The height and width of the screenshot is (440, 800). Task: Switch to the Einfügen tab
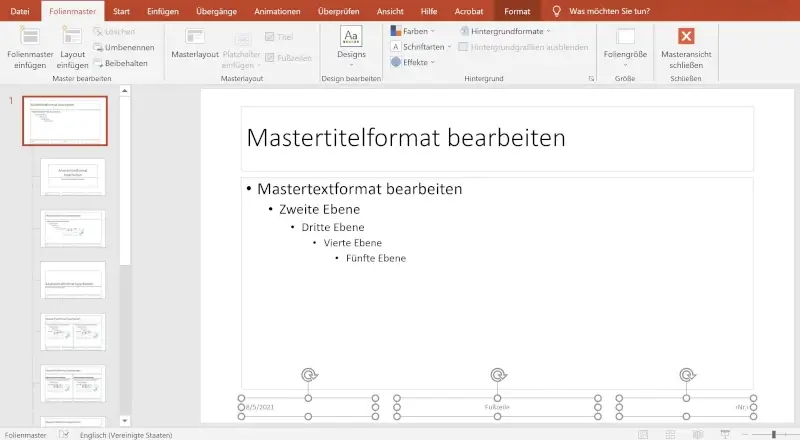(x=162, y=11)
